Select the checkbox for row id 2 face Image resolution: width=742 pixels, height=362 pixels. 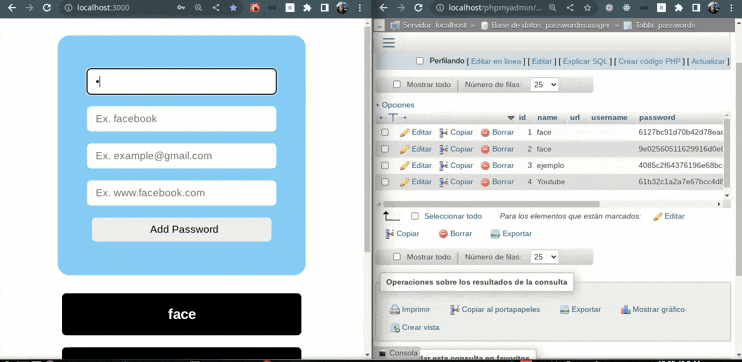385,149
